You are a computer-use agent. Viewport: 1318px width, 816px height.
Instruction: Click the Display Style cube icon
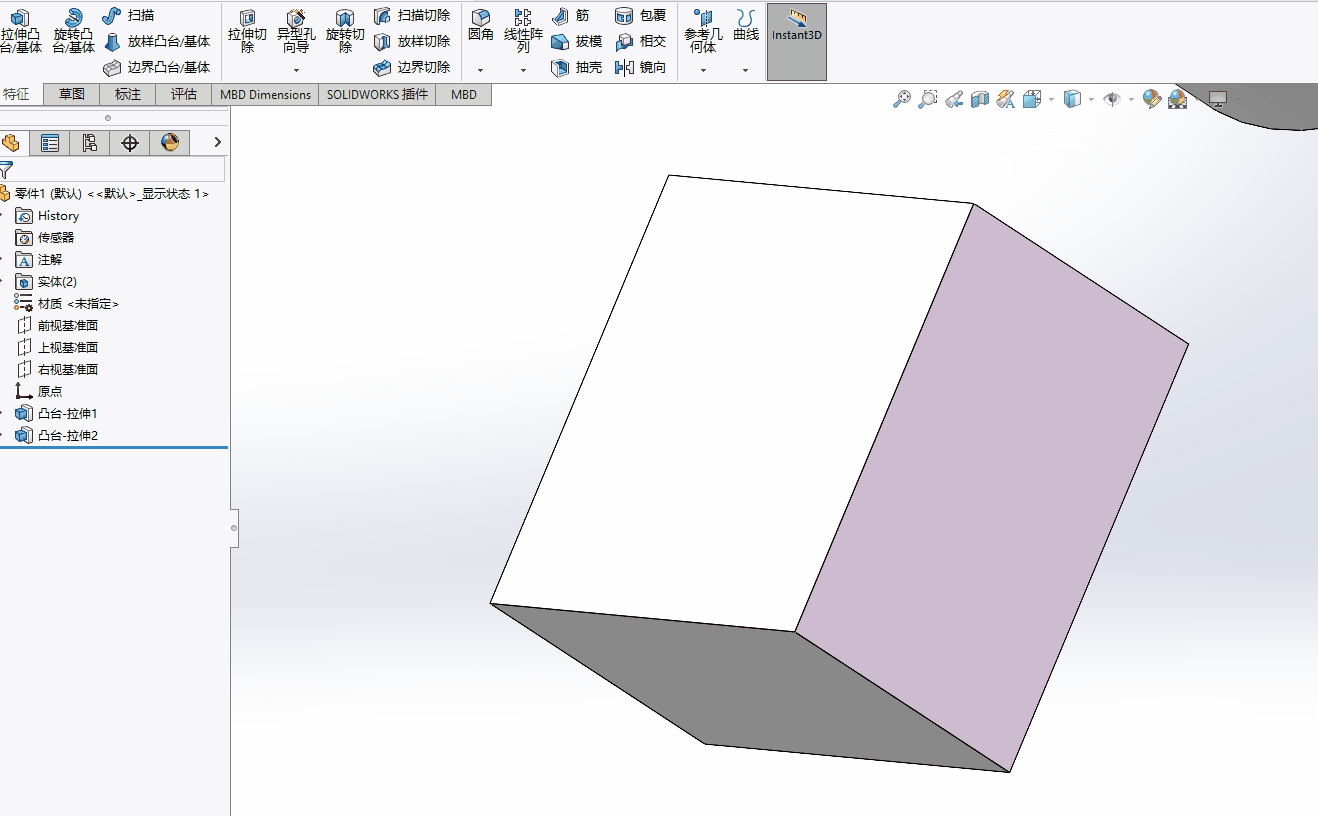coord(1072,99)
